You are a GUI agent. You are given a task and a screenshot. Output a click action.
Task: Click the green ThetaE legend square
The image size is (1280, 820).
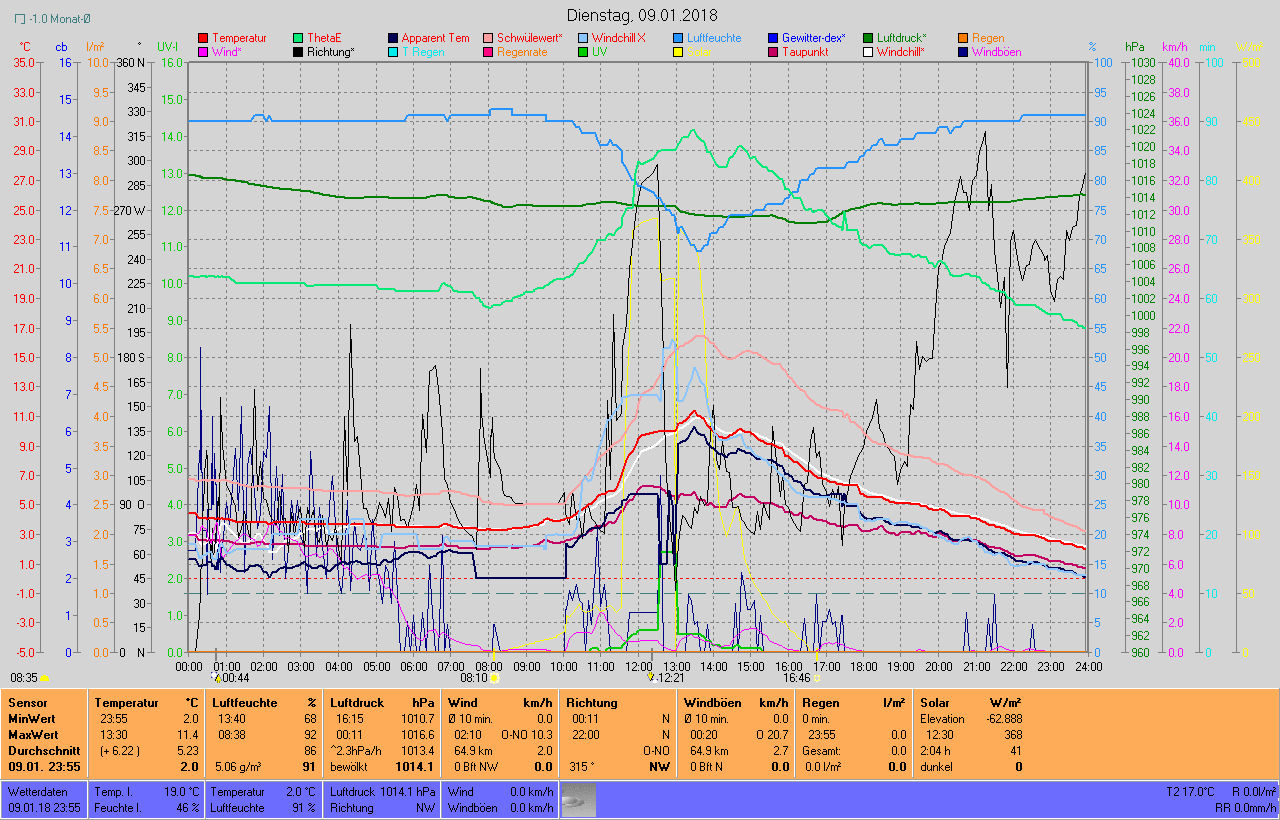[298, 38]
